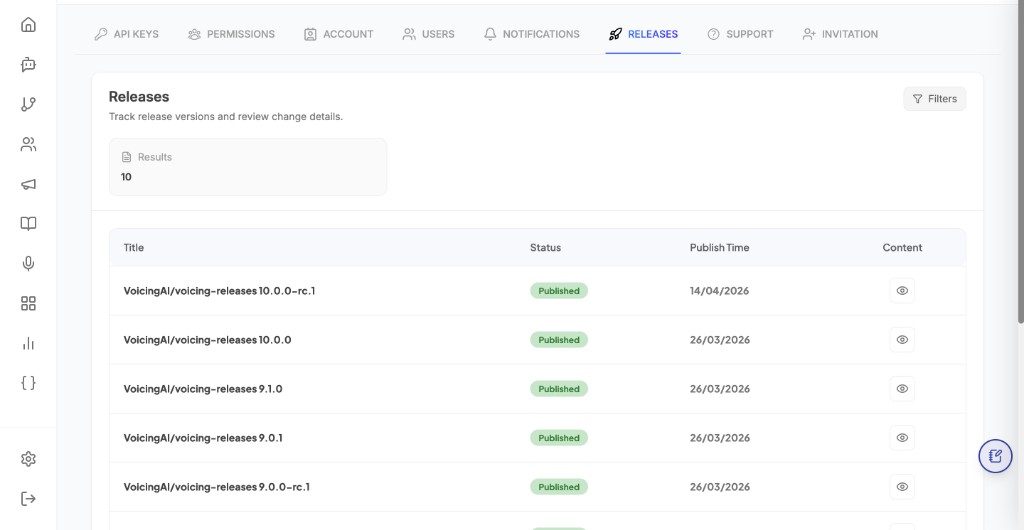Open the microphone voice icon
Image resolution: width=1024 pixels, height=530 pixels.
click(x=28, y=264)
